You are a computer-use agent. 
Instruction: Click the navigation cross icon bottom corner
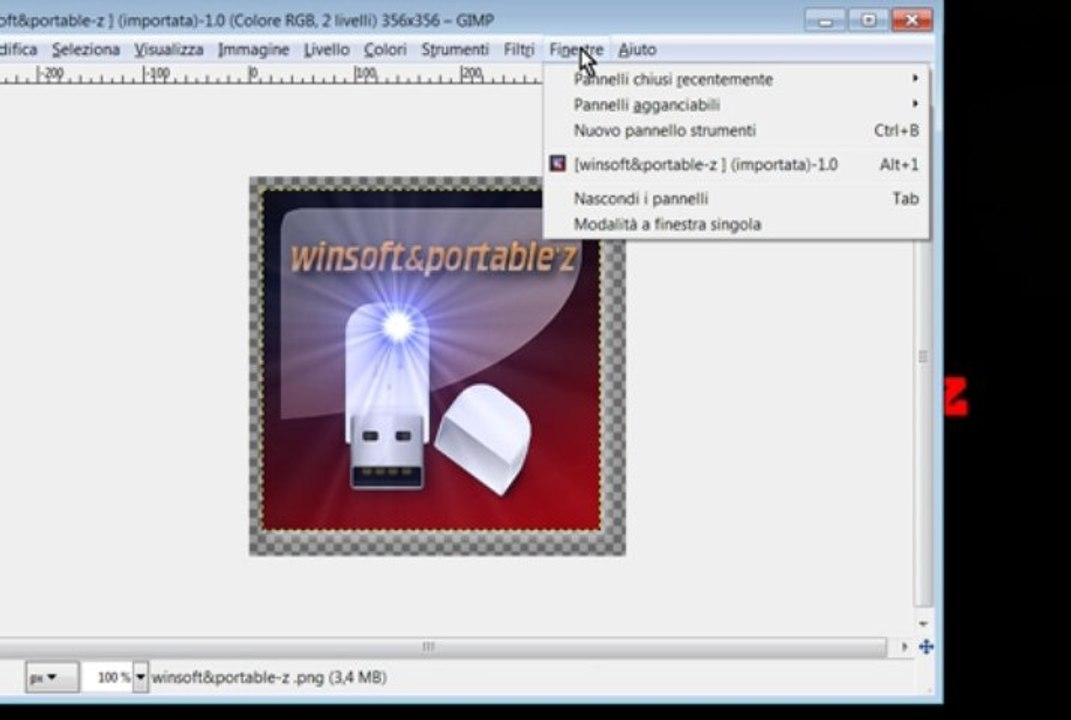pyautogui.click(x=926, y=646)
